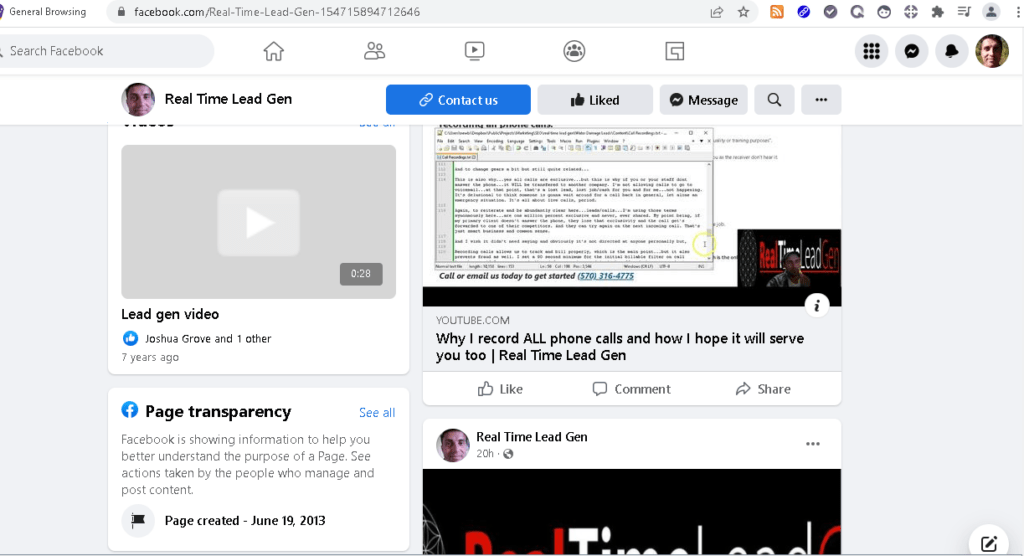Click the checkmark circle extension icon
1024x556 pixels.
(830, 12)
